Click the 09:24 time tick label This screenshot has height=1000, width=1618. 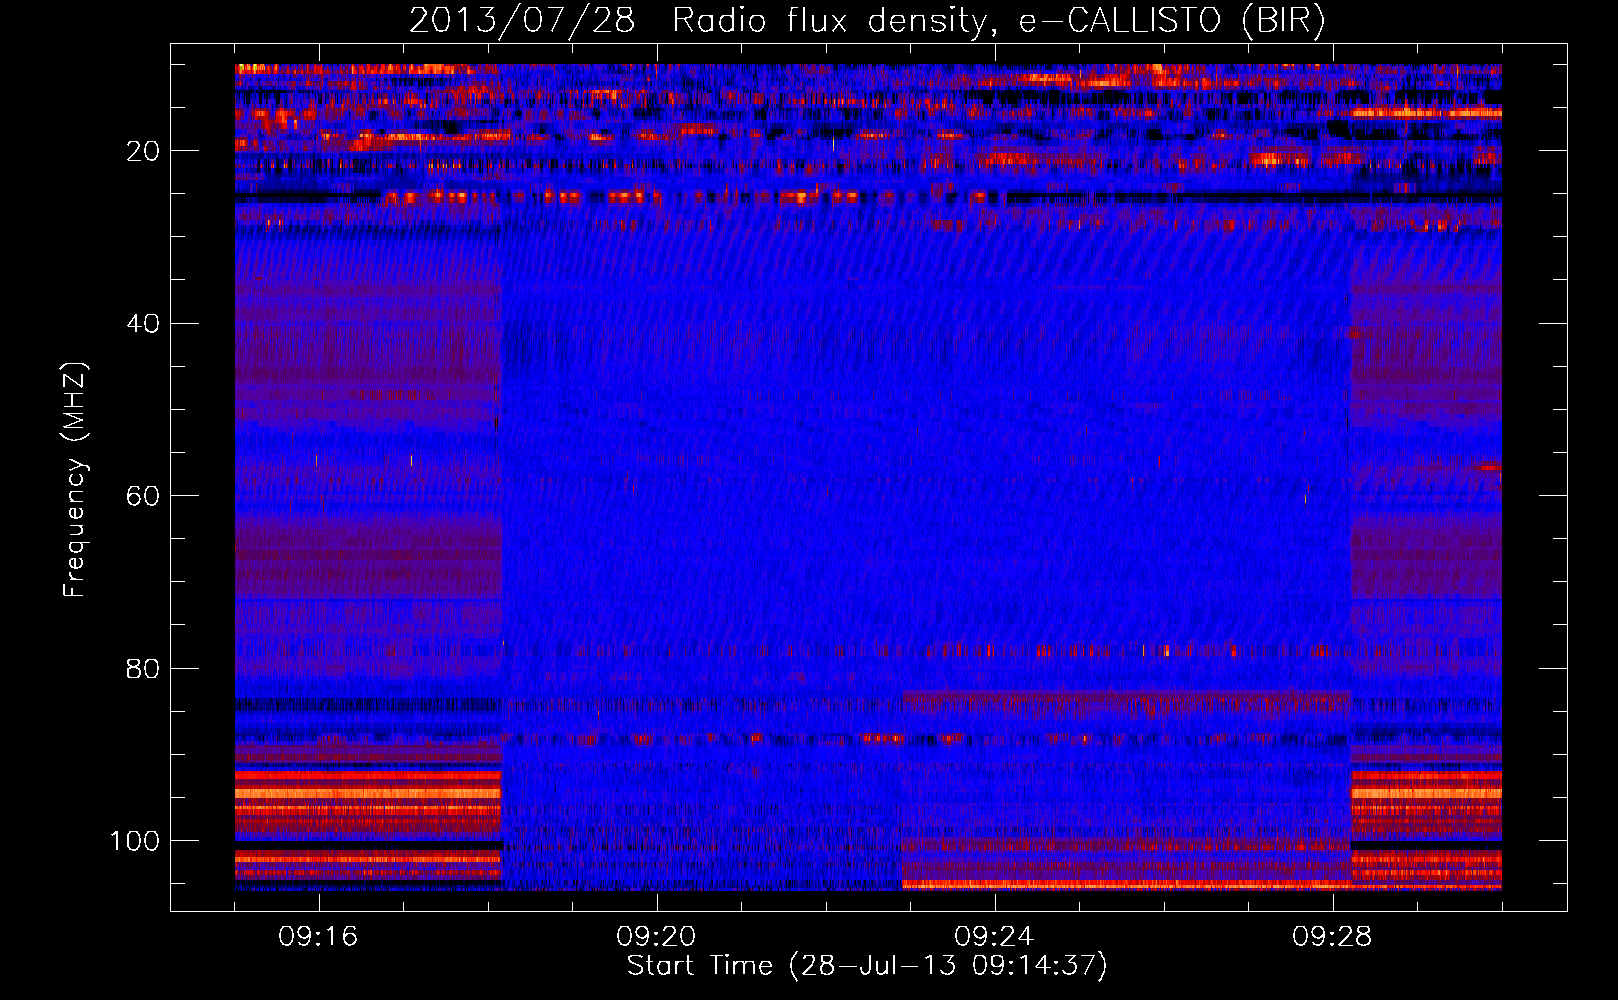tap(994, 937)
